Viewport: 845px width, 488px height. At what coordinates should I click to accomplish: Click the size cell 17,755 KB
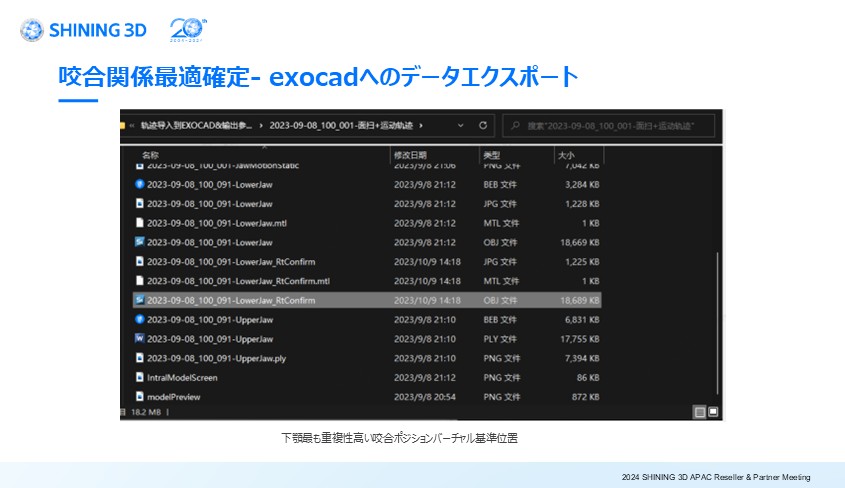(x=580, y=339)
